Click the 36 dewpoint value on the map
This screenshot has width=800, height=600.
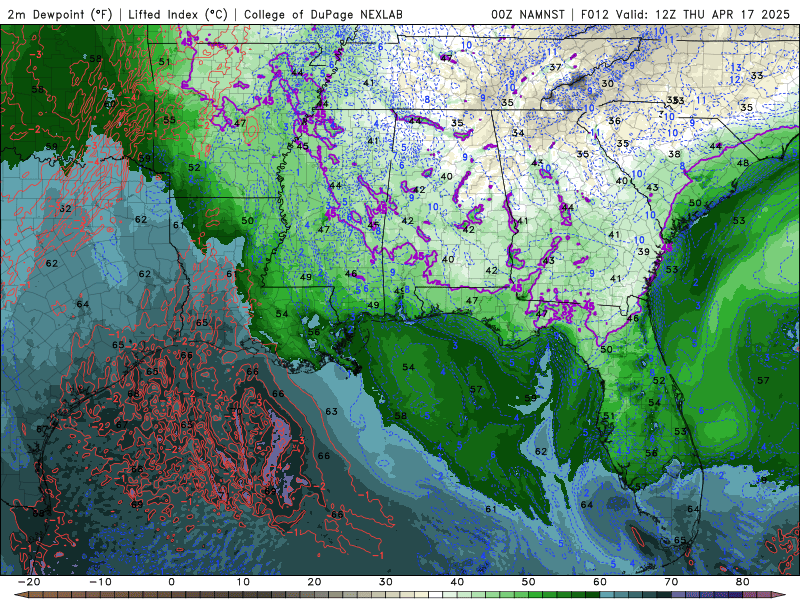615,121
